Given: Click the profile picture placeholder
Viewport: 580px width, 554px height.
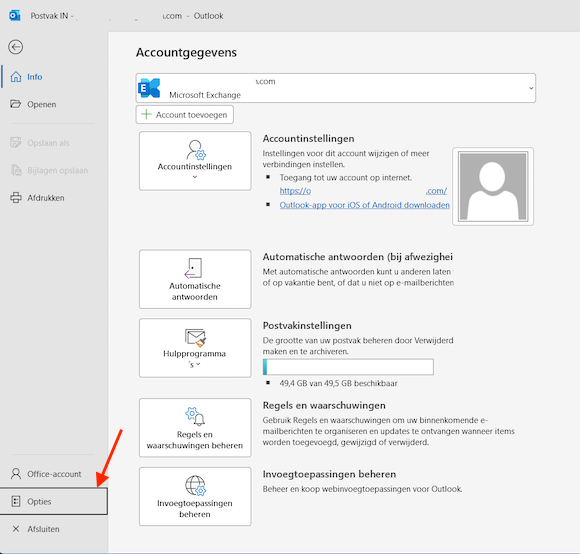Looking at the screenshot, I should pyautogui.click(x=493, y=186).
